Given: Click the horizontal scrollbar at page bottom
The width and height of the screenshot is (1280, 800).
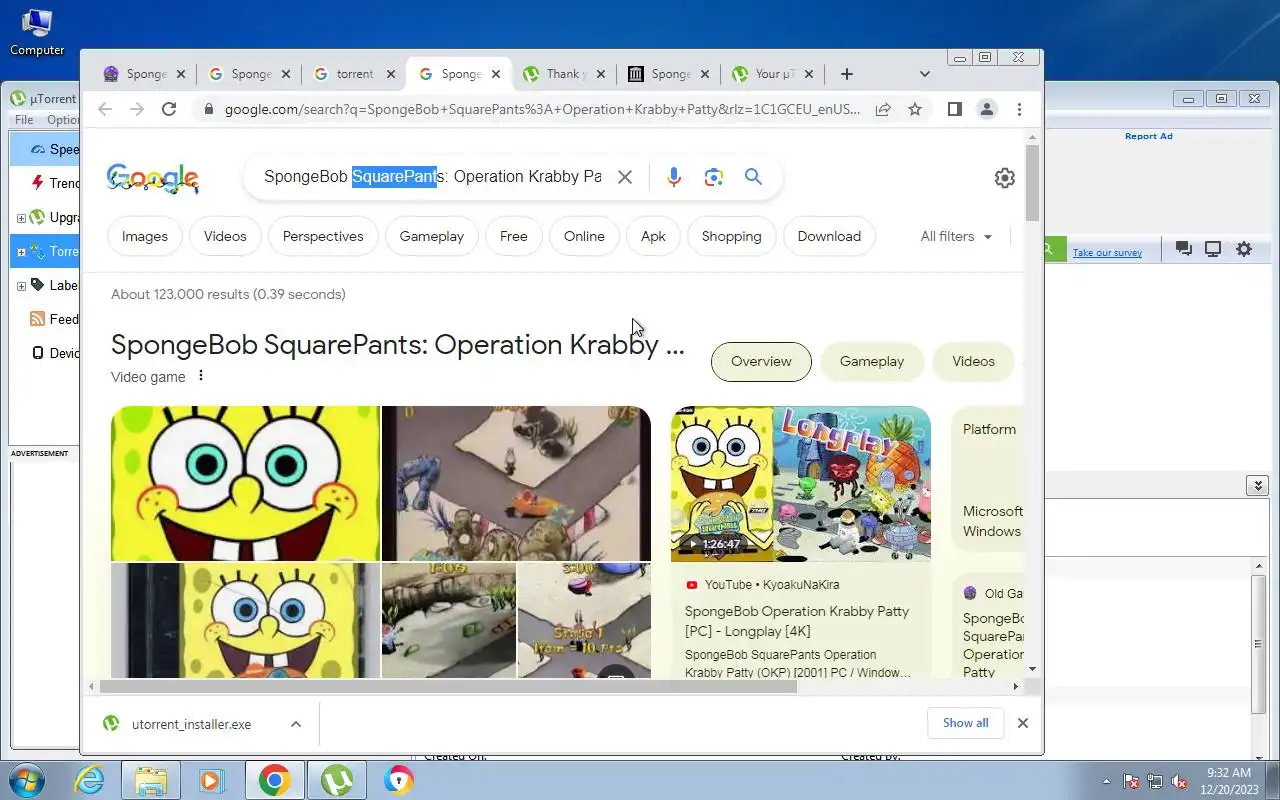Looking at the screenshot, I should point(448,687).
